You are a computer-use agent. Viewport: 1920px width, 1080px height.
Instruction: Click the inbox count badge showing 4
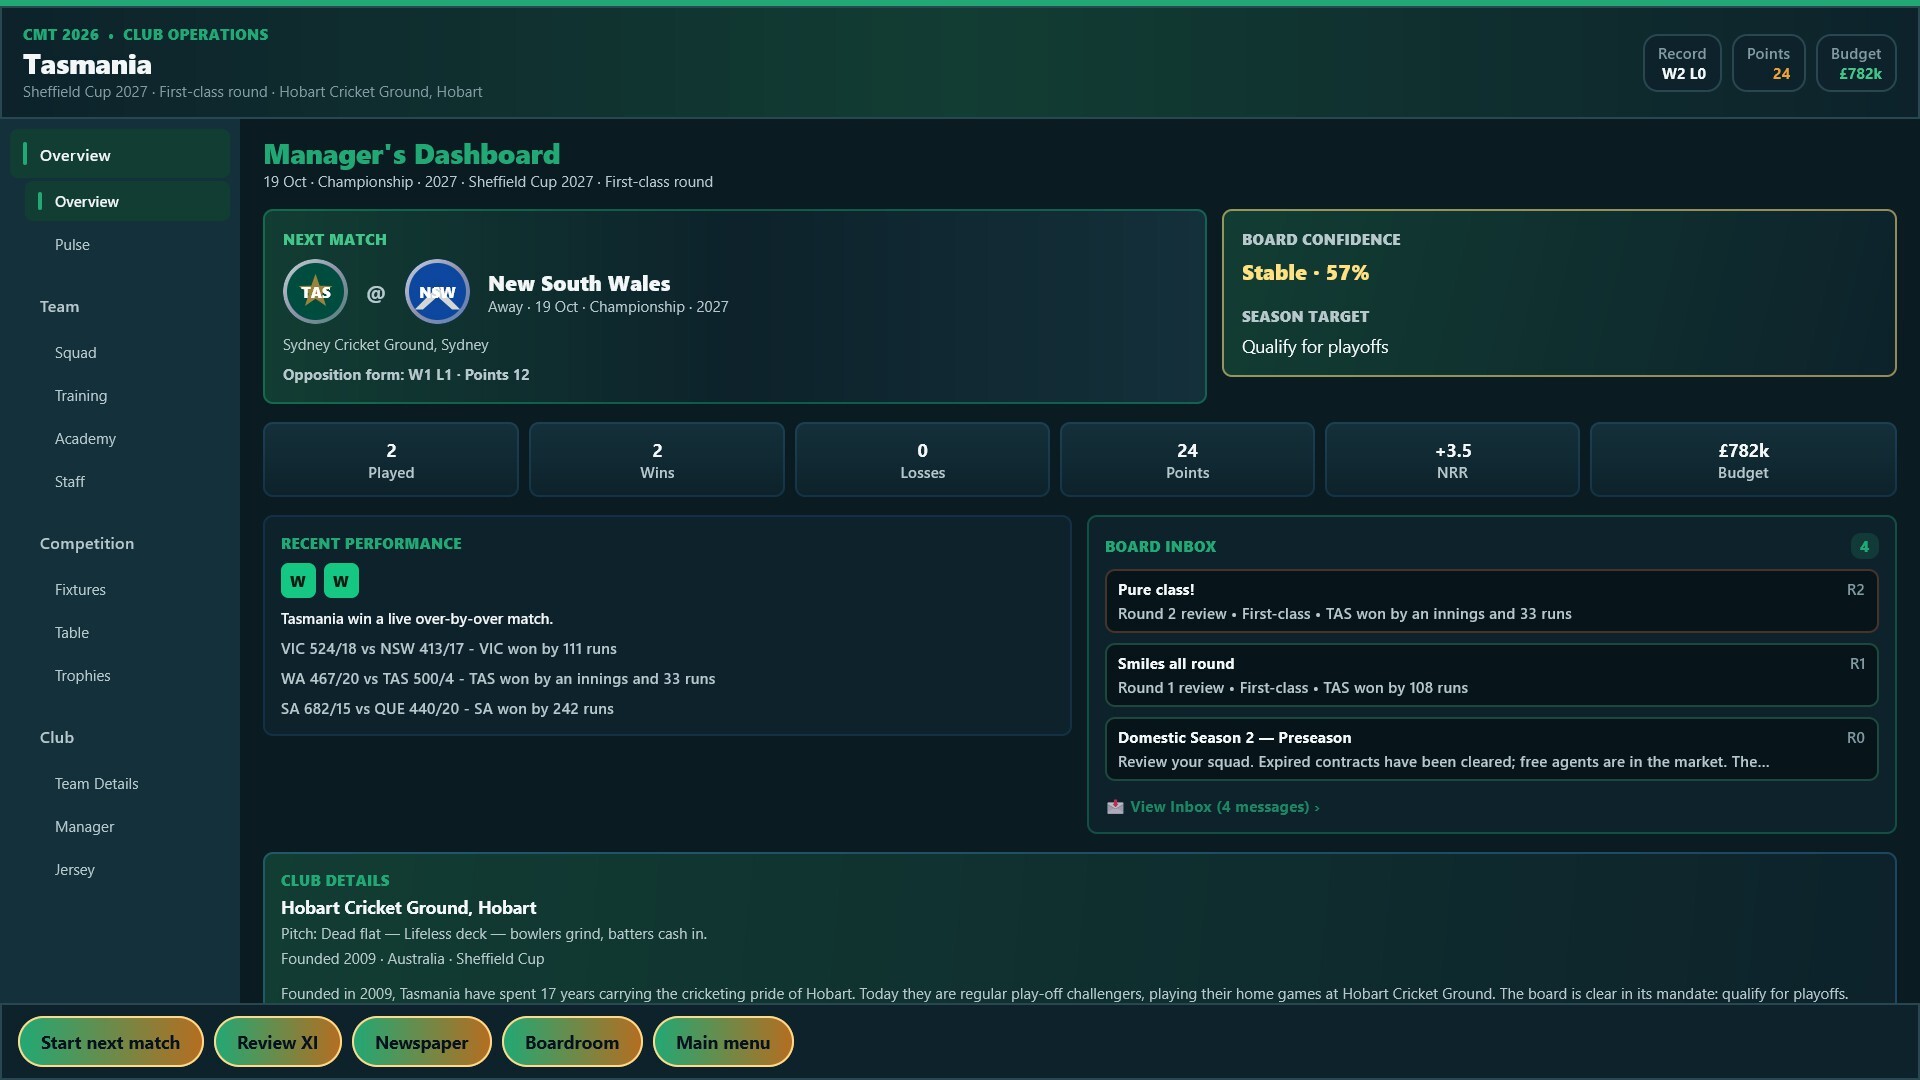coord(1864,546)
